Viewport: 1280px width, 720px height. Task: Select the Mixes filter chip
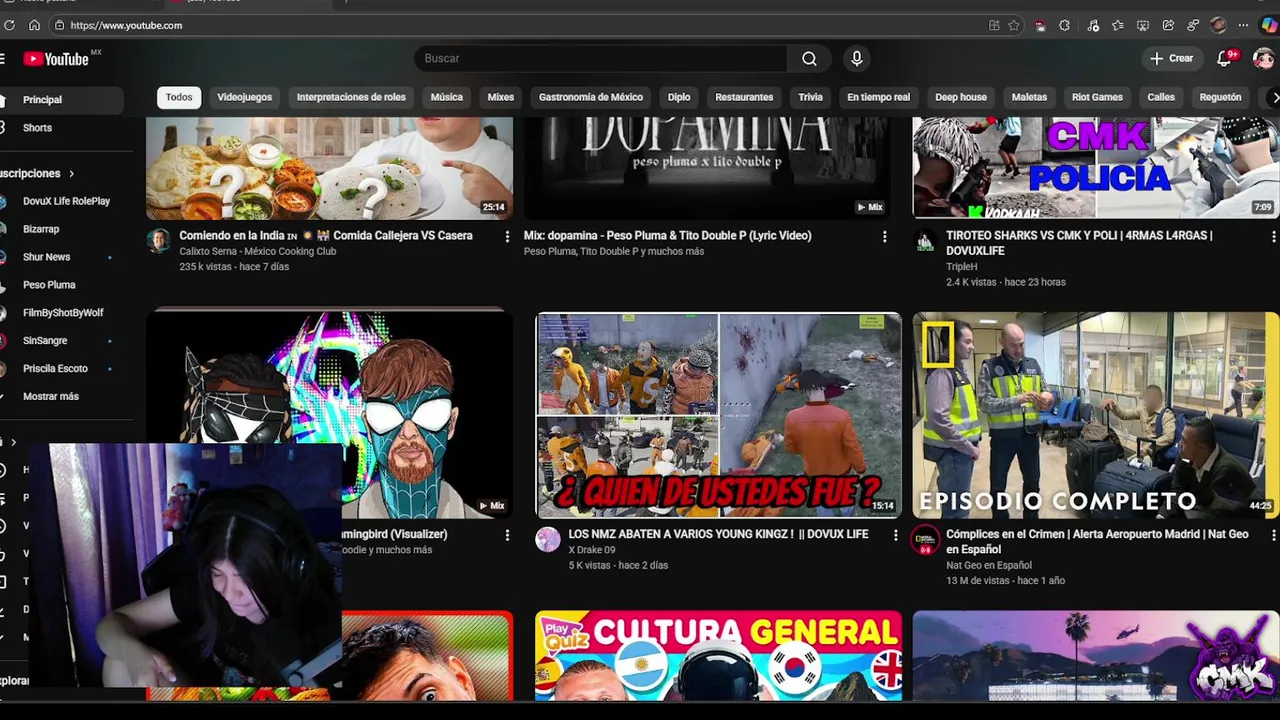(x=500, y=97)
